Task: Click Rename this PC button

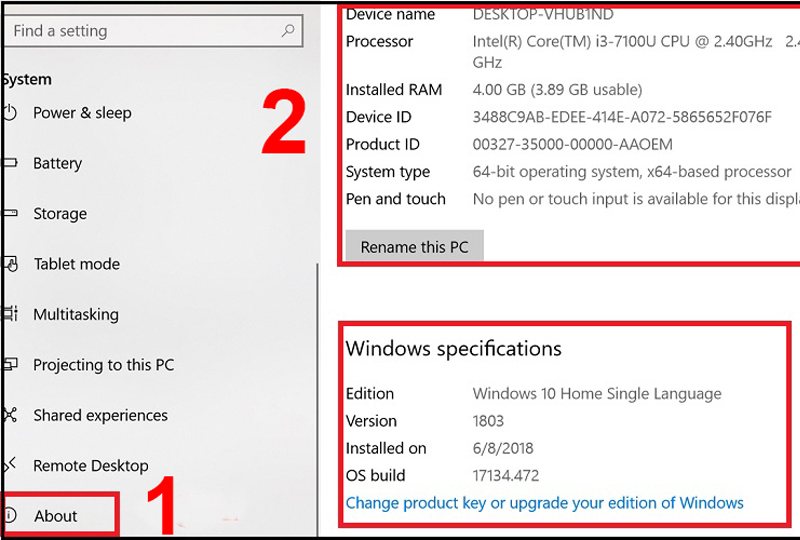Action: click(414, 247)
